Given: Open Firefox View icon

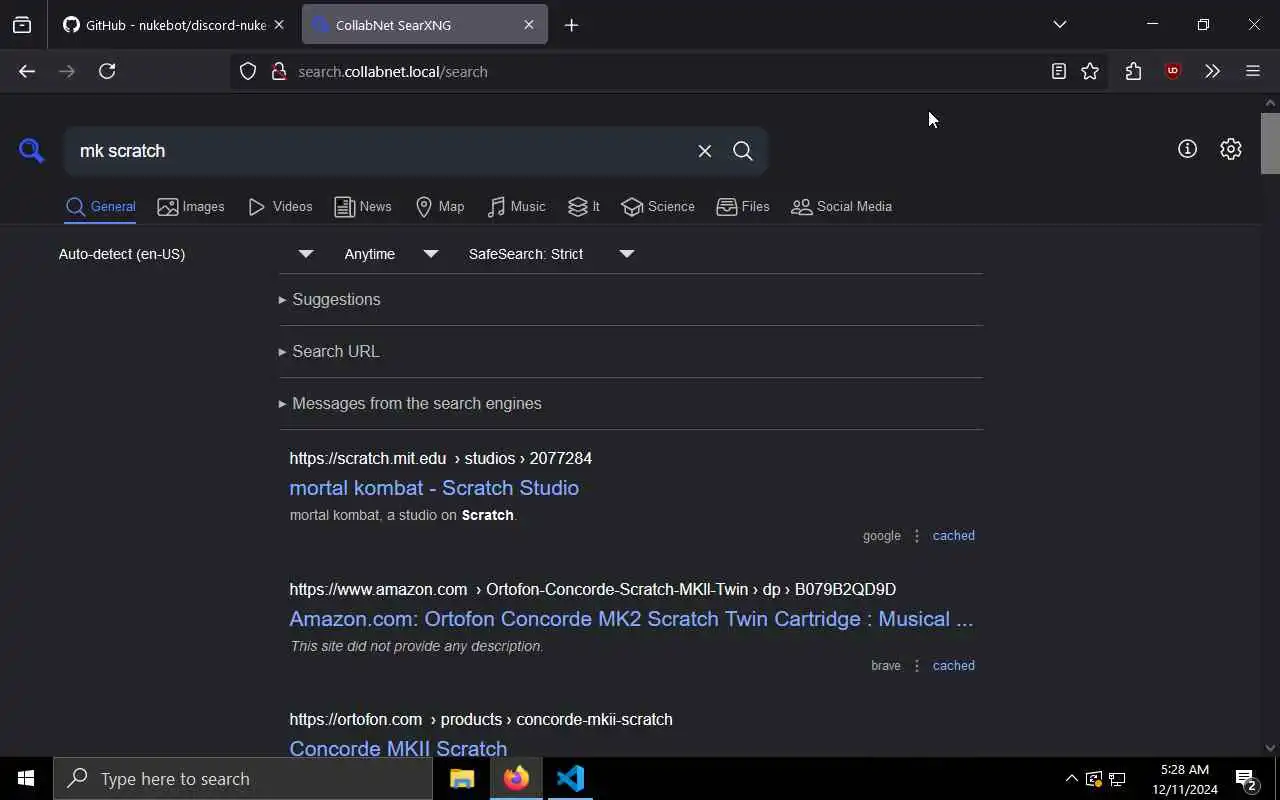Looking at the screenshot, I should click(x=22, y=25).
